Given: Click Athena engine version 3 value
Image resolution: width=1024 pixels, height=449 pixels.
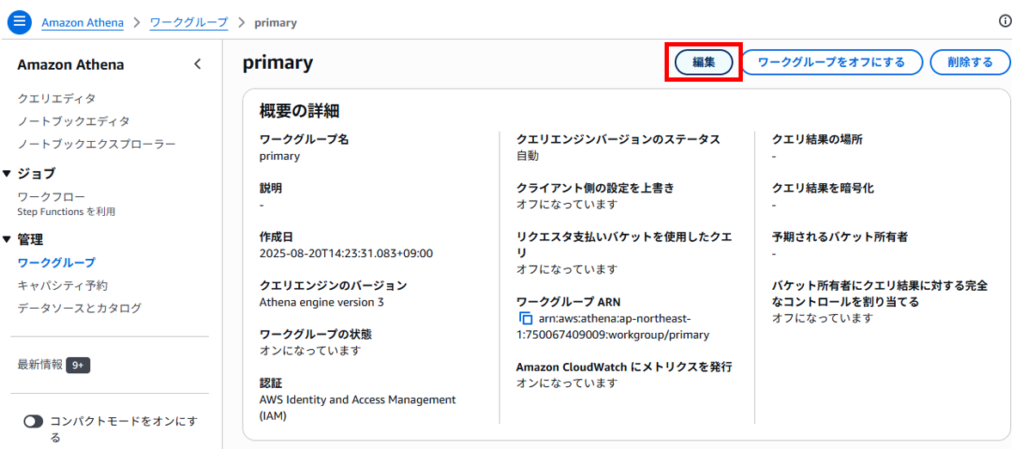Looking at the screenshot, I should point(322,302).
